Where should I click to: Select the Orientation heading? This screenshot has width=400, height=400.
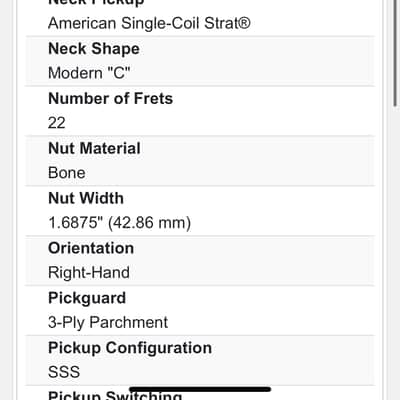click(x=91, y=248)
